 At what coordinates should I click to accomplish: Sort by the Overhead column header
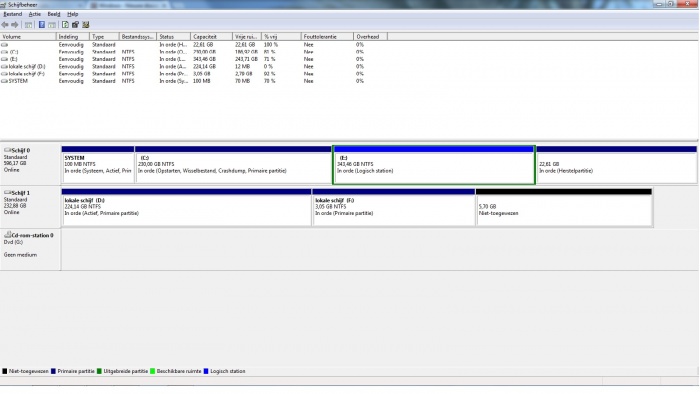tap(370, 37)
